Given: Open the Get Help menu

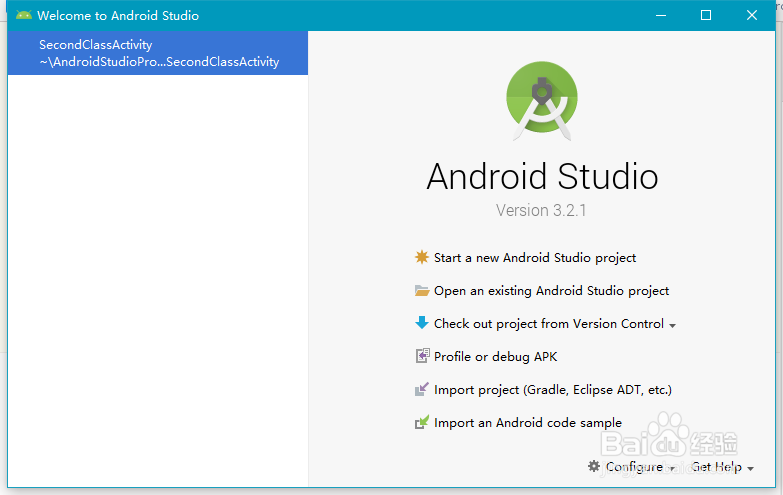Looking at the screenshot, I should point(717,467).
